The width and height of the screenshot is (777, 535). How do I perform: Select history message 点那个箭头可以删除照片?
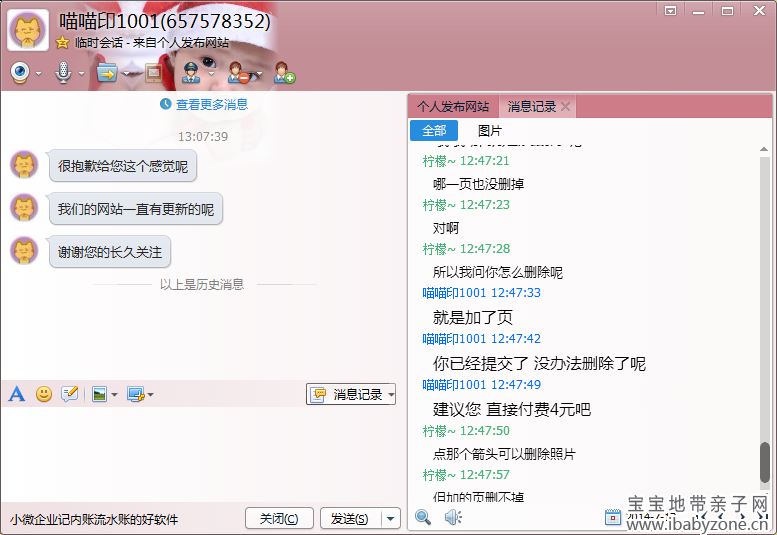tap(504, 454)
